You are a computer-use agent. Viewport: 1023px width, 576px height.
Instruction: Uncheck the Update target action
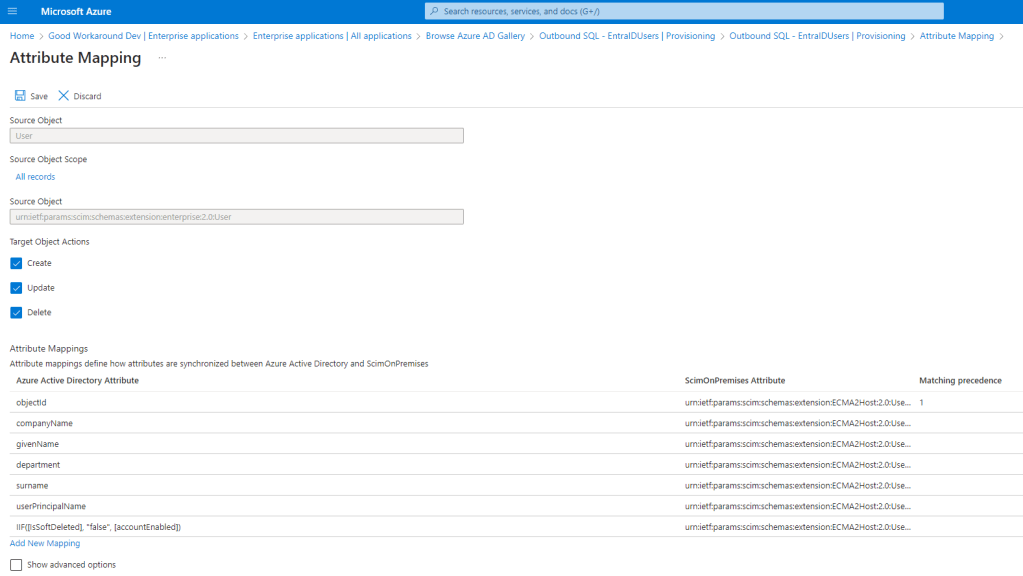(x=16, y=288)
